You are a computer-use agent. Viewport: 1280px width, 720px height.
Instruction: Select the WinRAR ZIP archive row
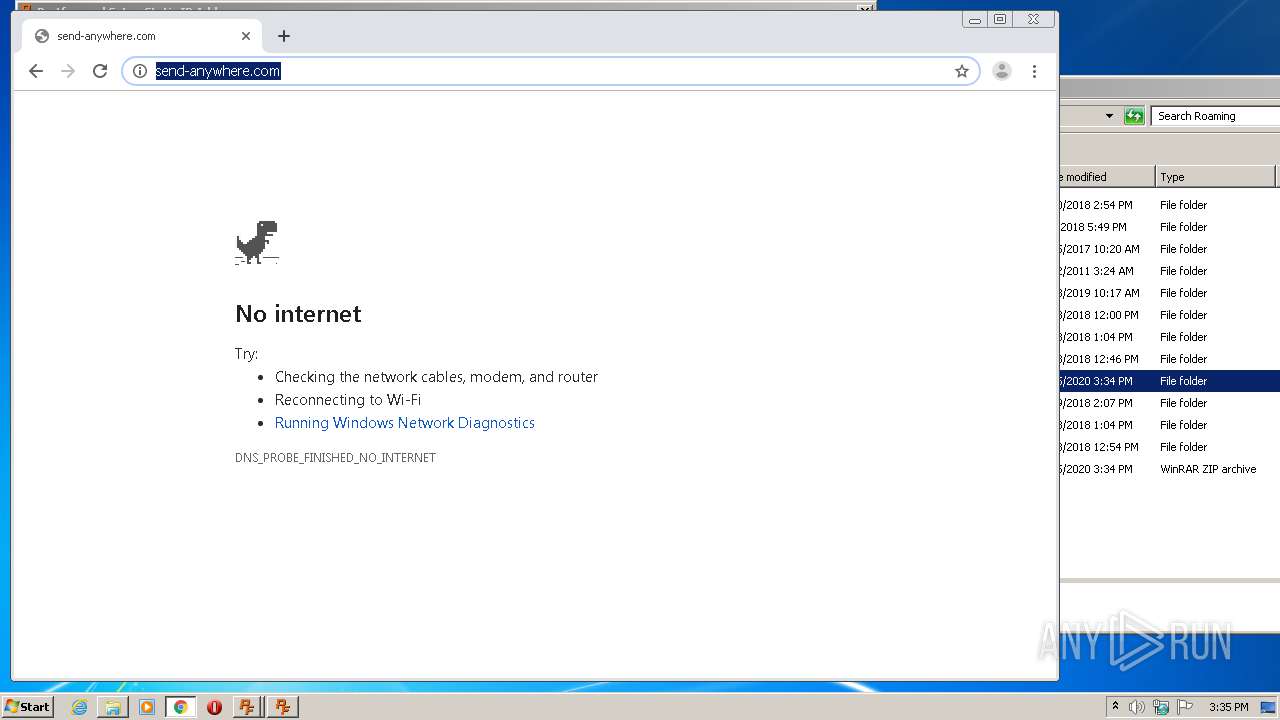coord(1170,469)
